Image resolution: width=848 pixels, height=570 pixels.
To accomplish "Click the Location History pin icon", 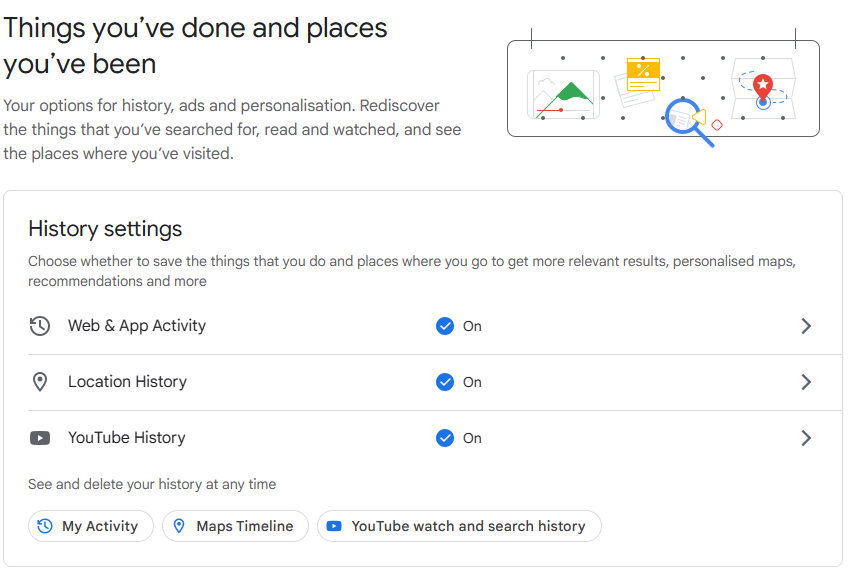I will click(39, 382).
